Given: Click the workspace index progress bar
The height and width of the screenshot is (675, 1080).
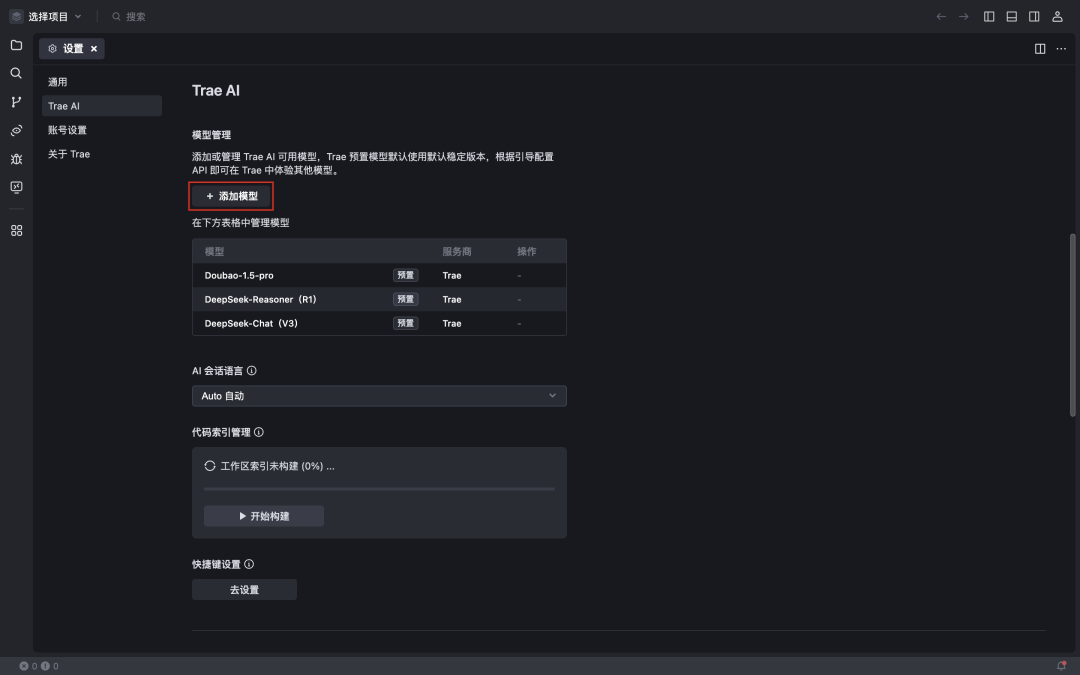Looking at the screenshot, I should click(x=379, y=489).
